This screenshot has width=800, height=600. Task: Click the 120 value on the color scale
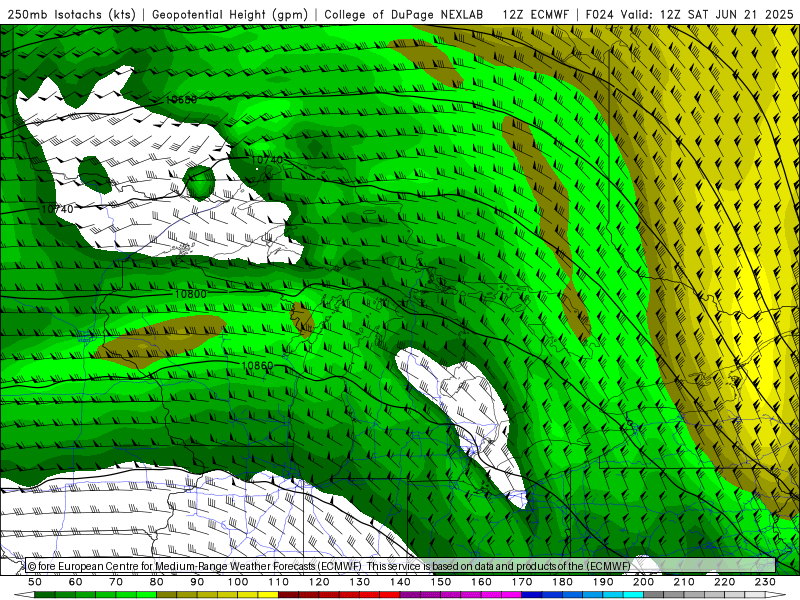(x=319, y=582)
